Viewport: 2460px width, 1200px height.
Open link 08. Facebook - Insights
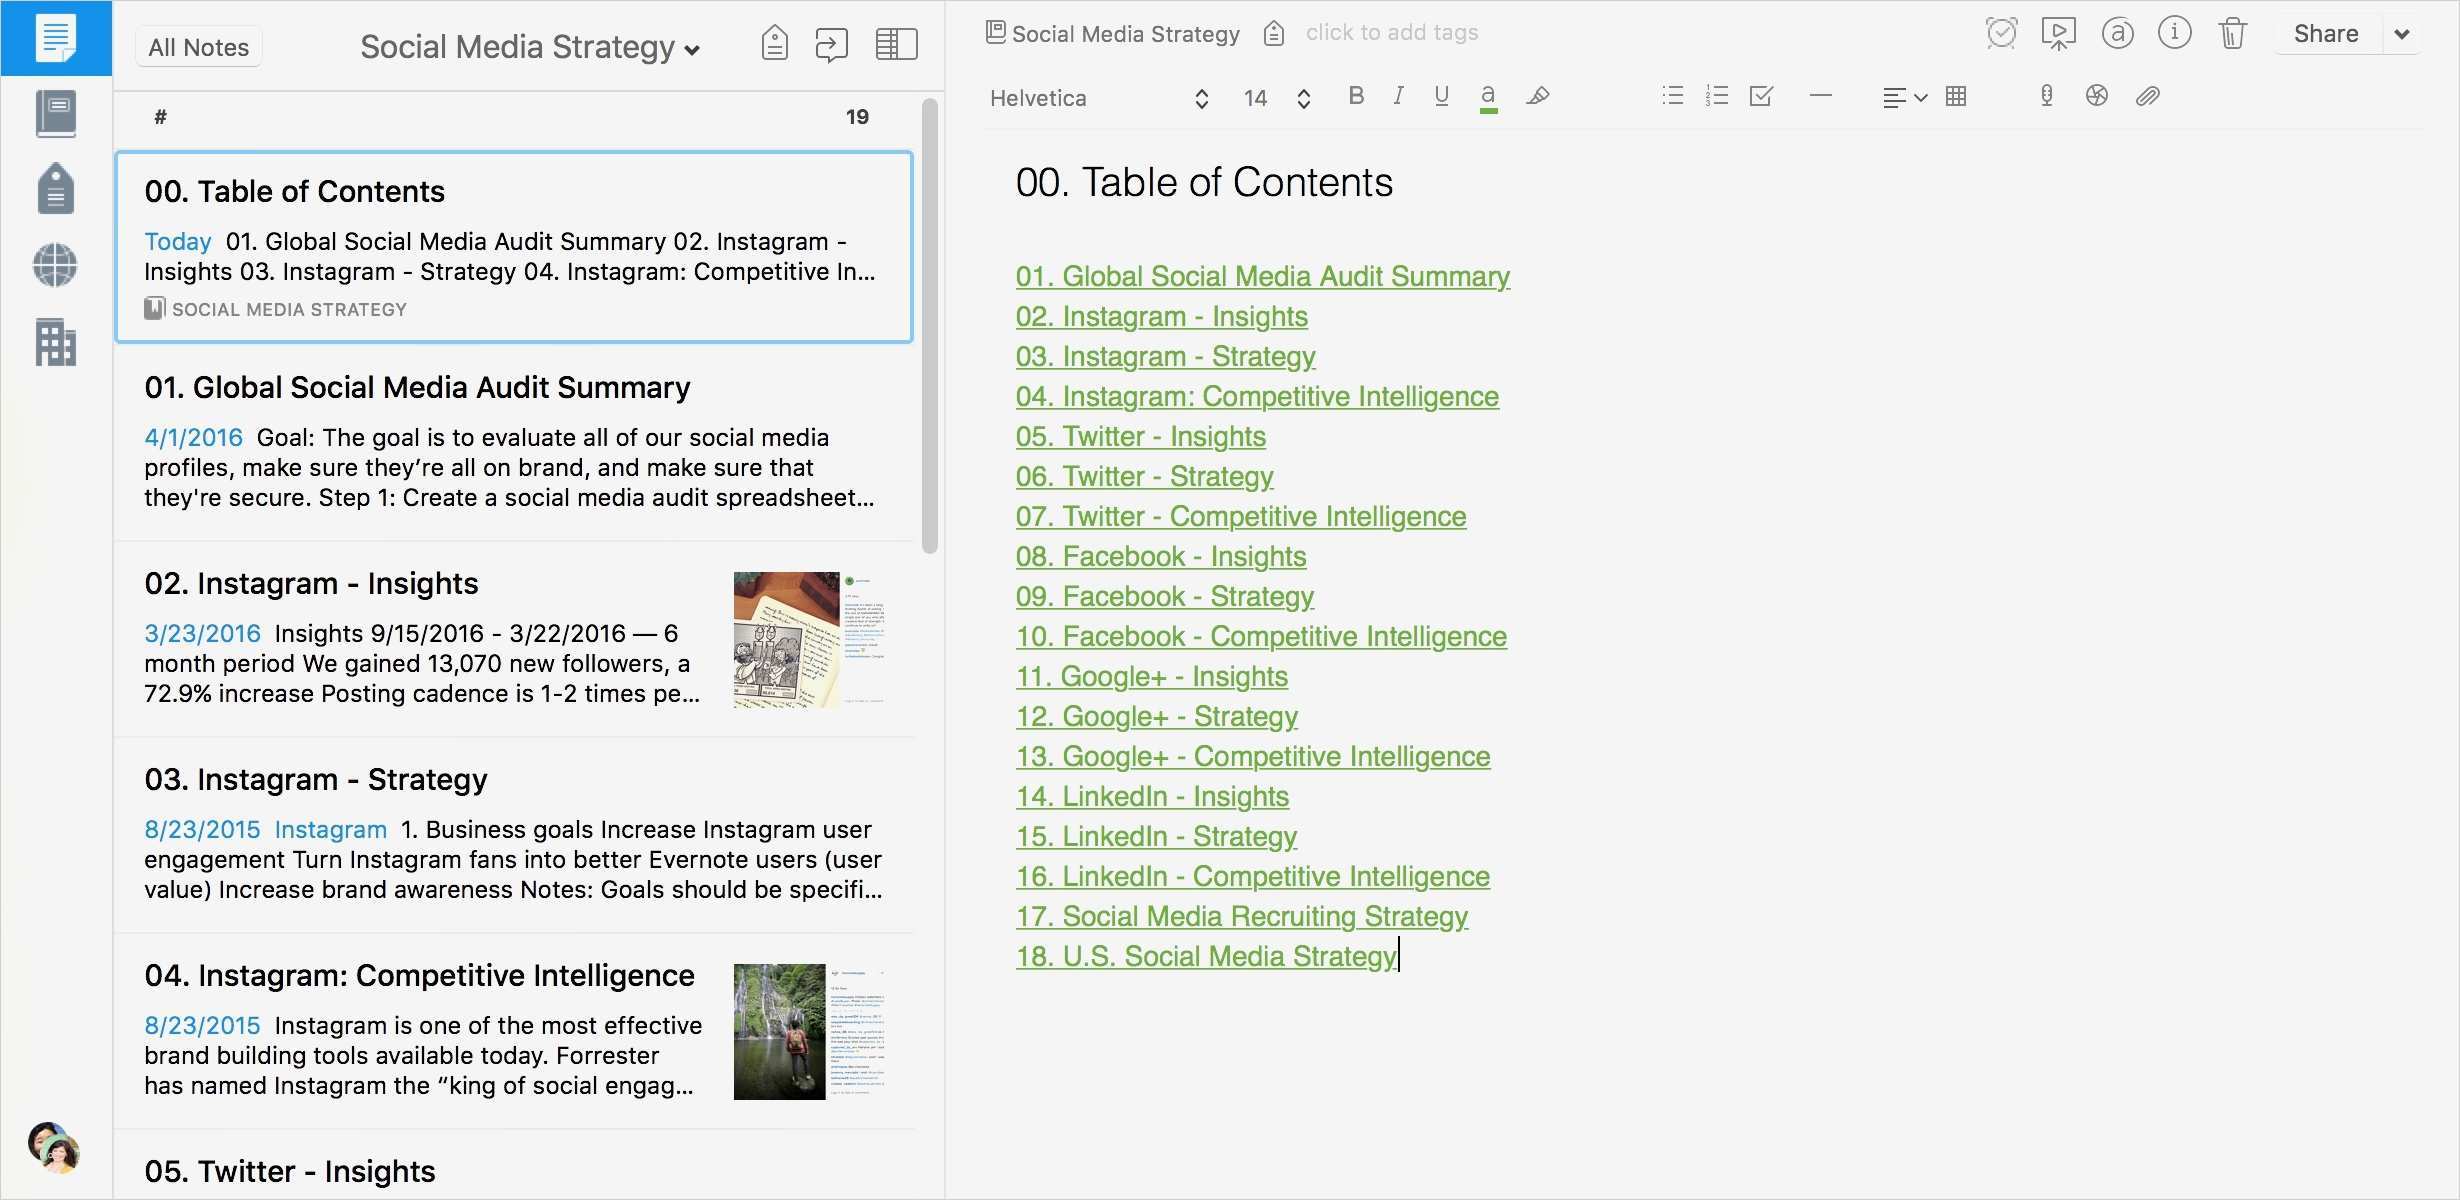(x=1160, y=556)
